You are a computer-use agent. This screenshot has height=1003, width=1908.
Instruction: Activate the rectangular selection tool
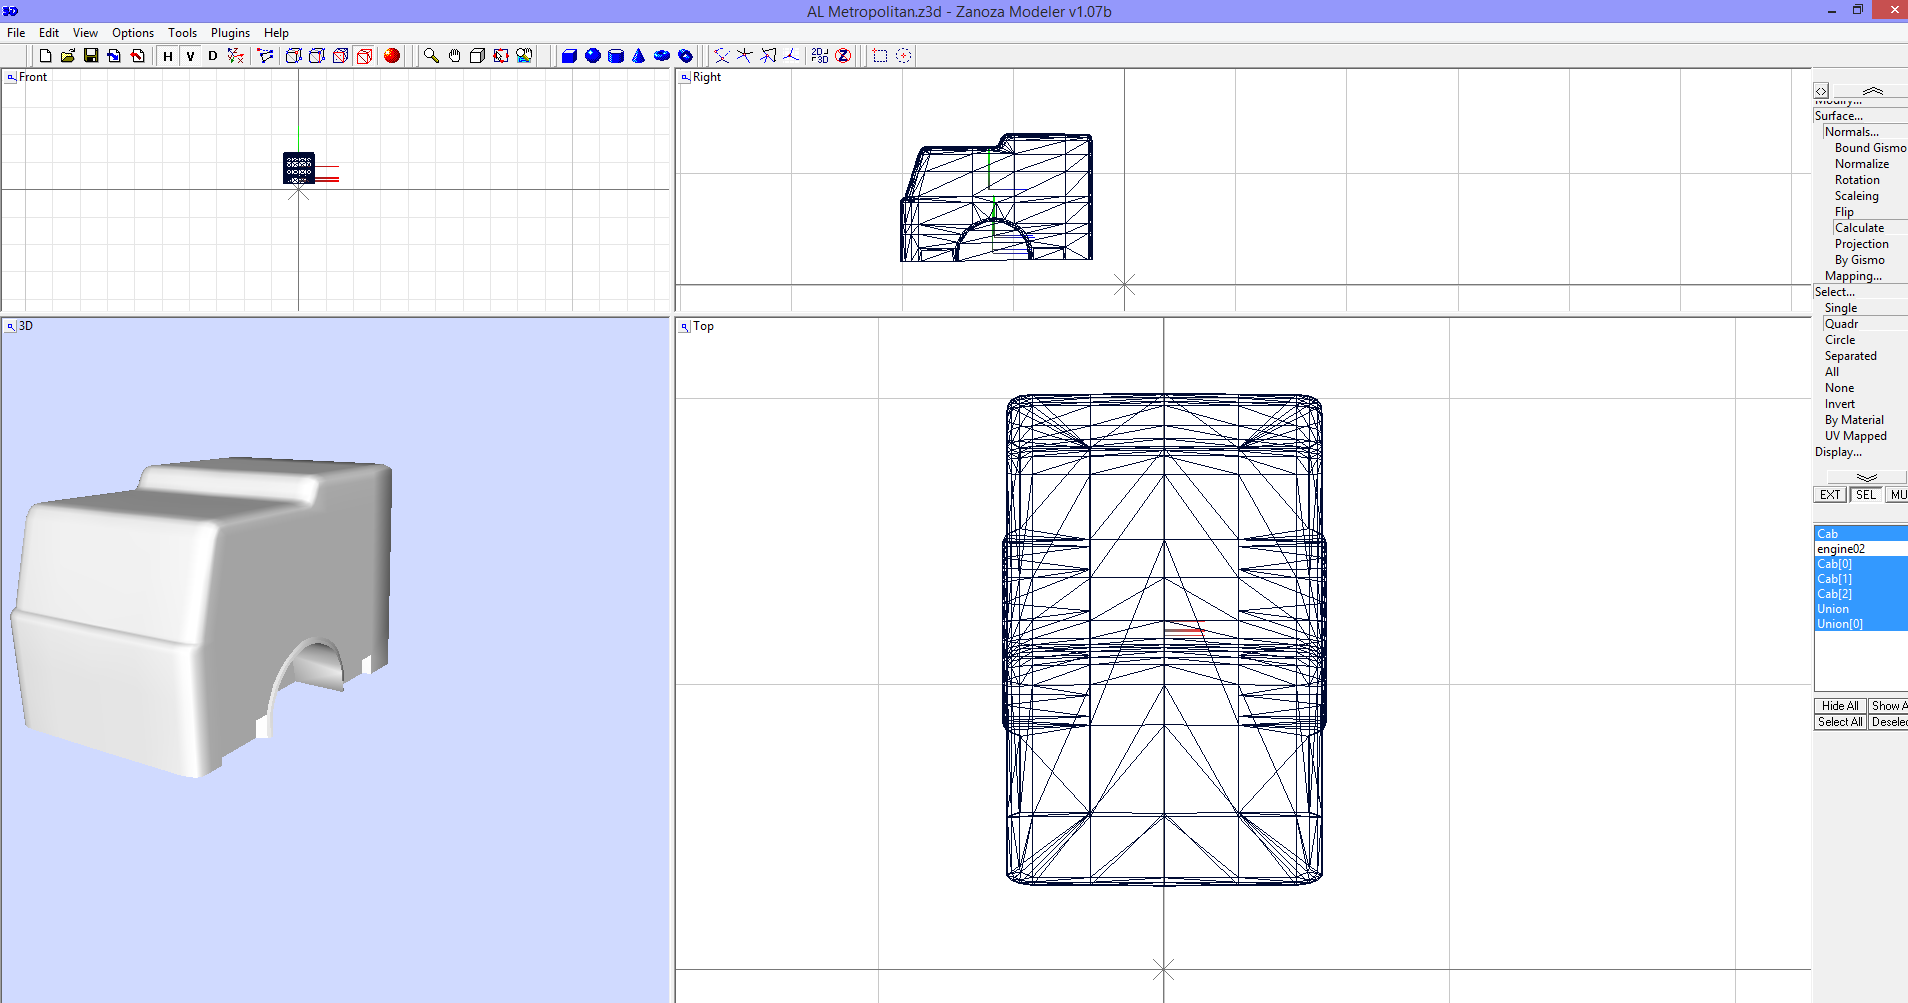[879, 56]
